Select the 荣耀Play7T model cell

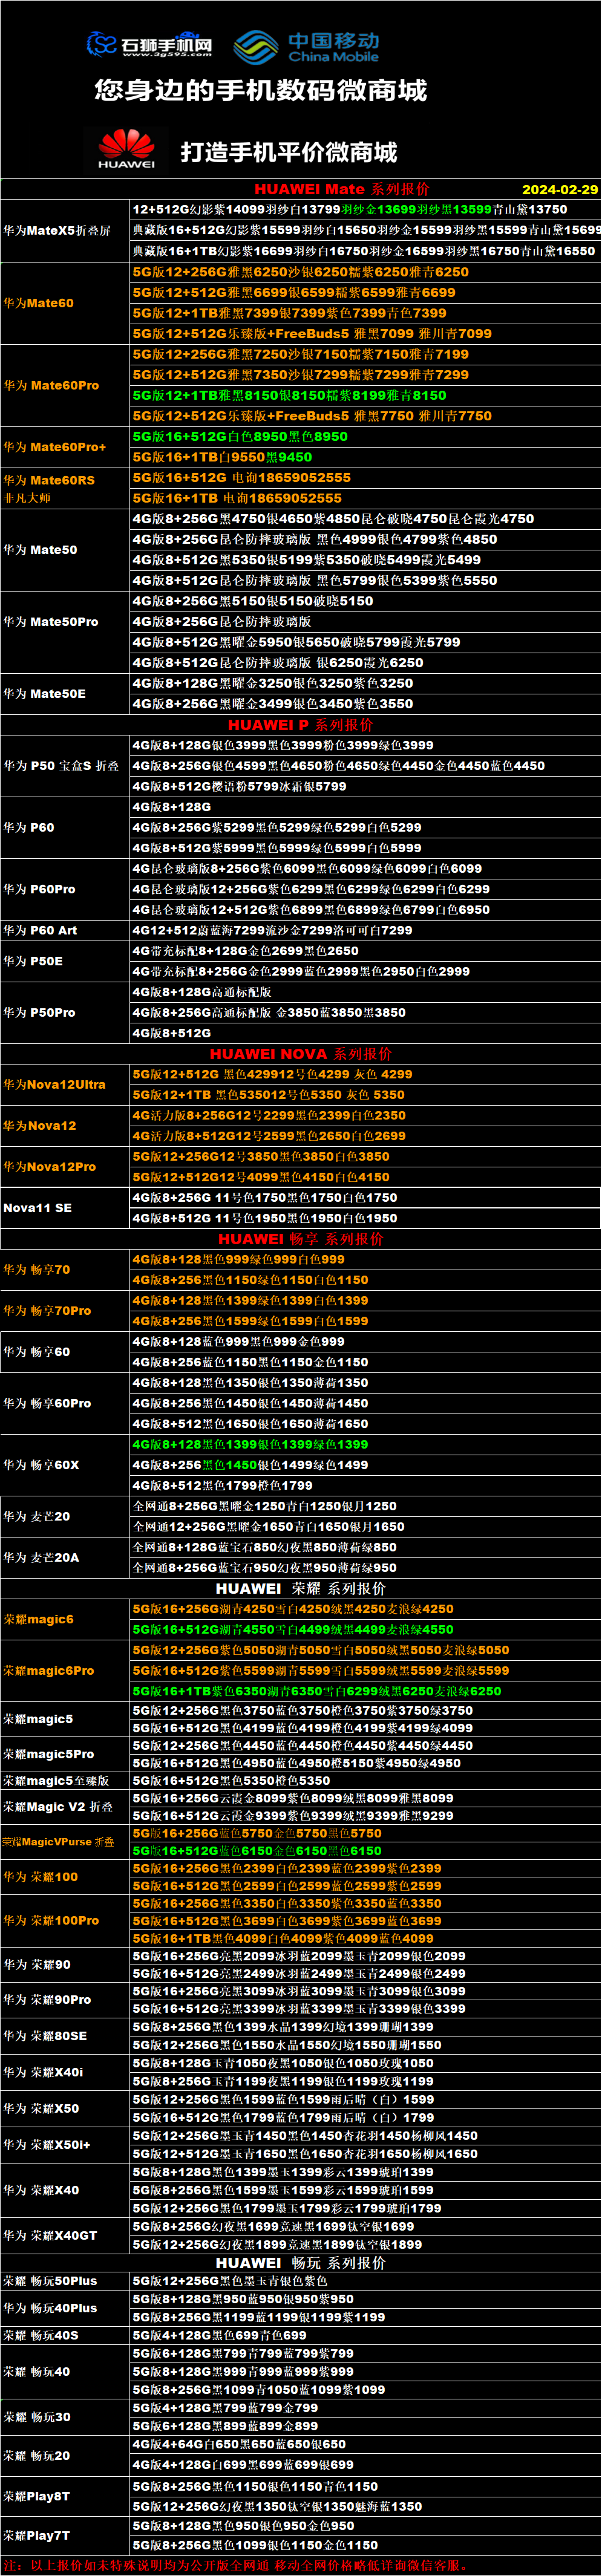click(66, 2535)
